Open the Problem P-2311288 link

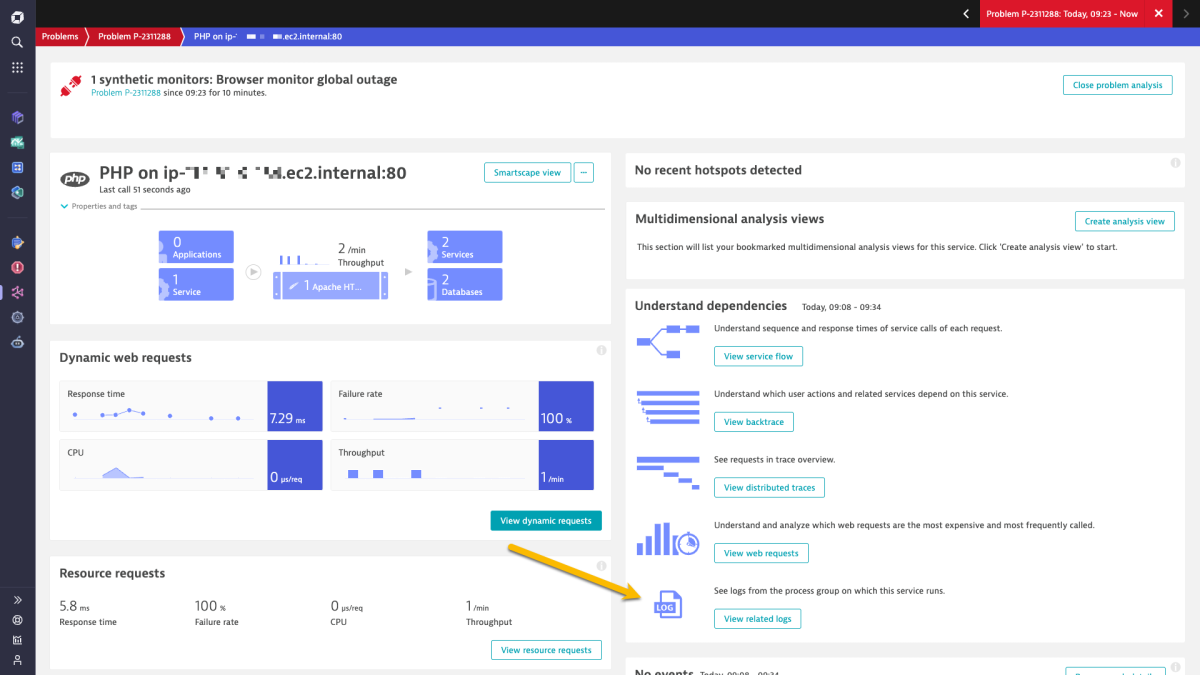coord(124,91)
